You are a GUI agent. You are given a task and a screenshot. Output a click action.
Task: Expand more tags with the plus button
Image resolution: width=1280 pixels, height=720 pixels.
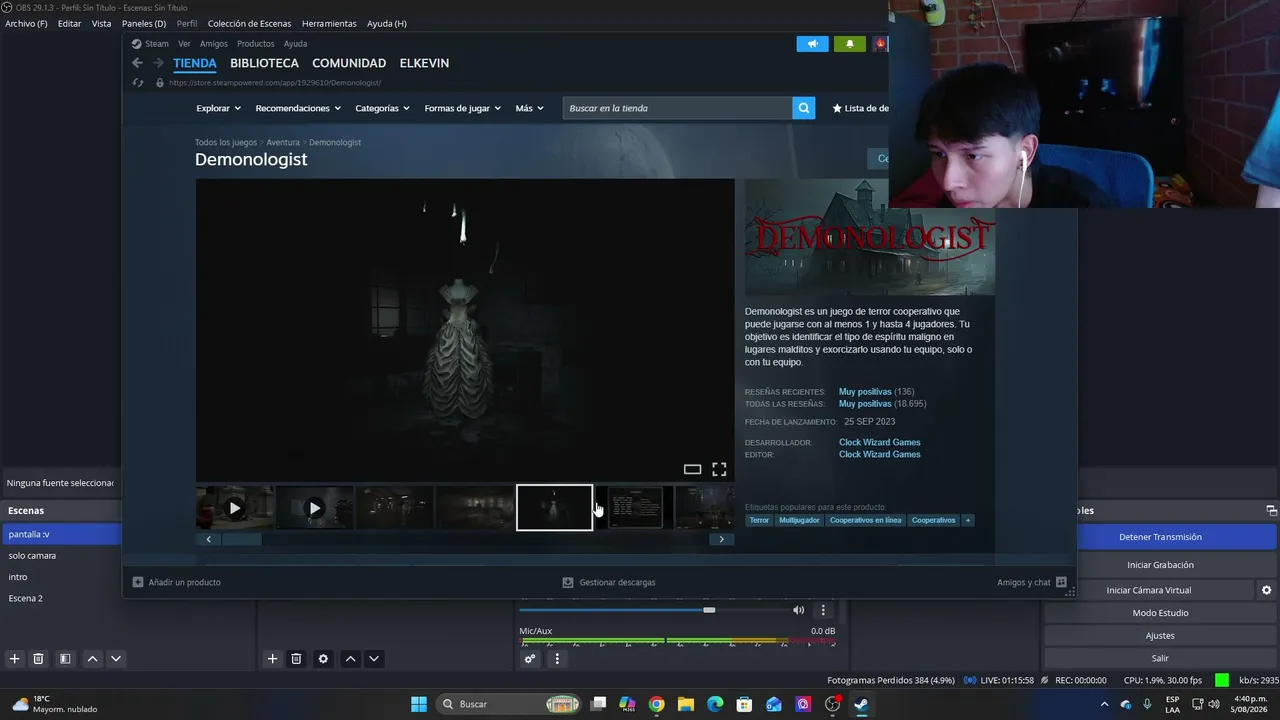tap(967, 520)
